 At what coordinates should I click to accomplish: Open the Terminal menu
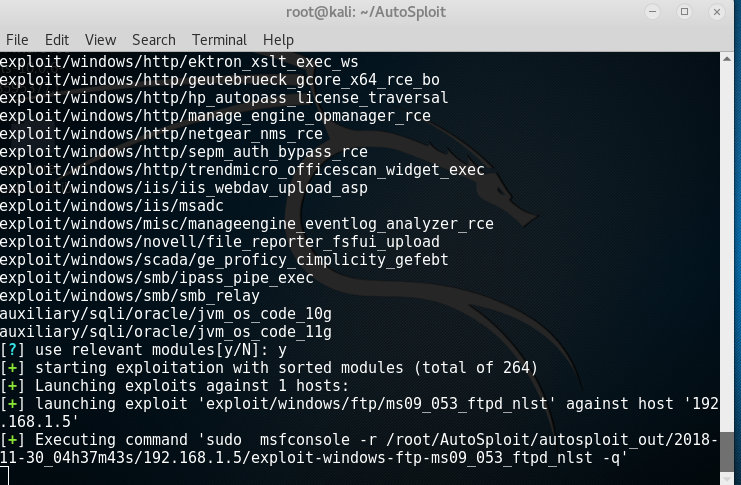point(219,40)
